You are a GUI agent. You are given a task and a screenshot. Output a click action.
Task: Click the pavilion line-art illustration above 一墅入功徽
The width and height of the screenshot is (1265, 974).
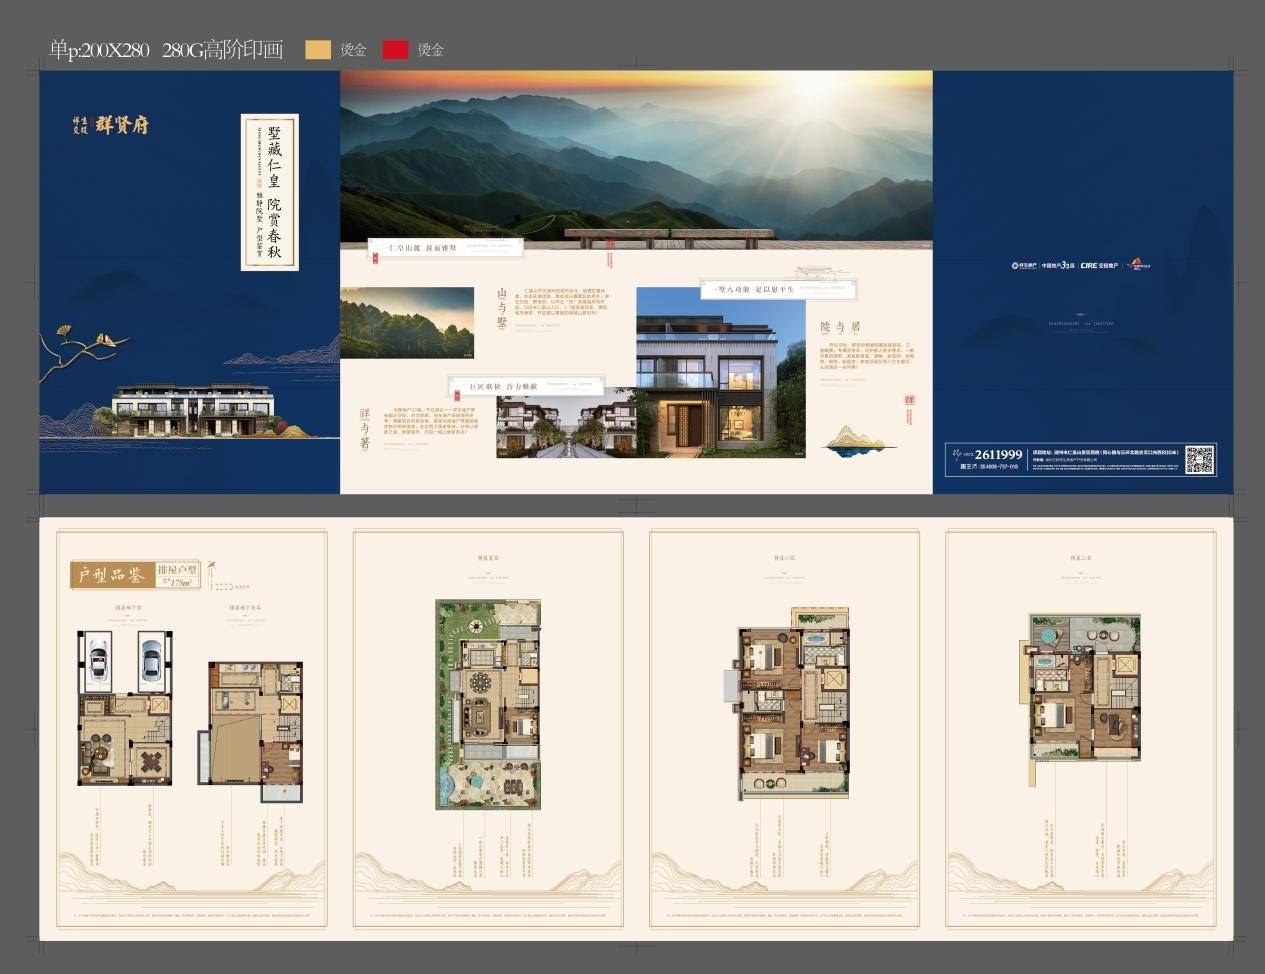(815, 271)
